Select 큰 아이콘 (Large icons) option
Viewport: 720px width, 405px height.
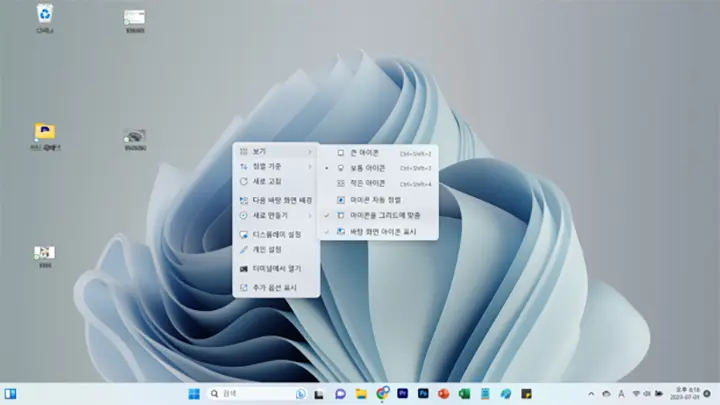coord(378,153)
